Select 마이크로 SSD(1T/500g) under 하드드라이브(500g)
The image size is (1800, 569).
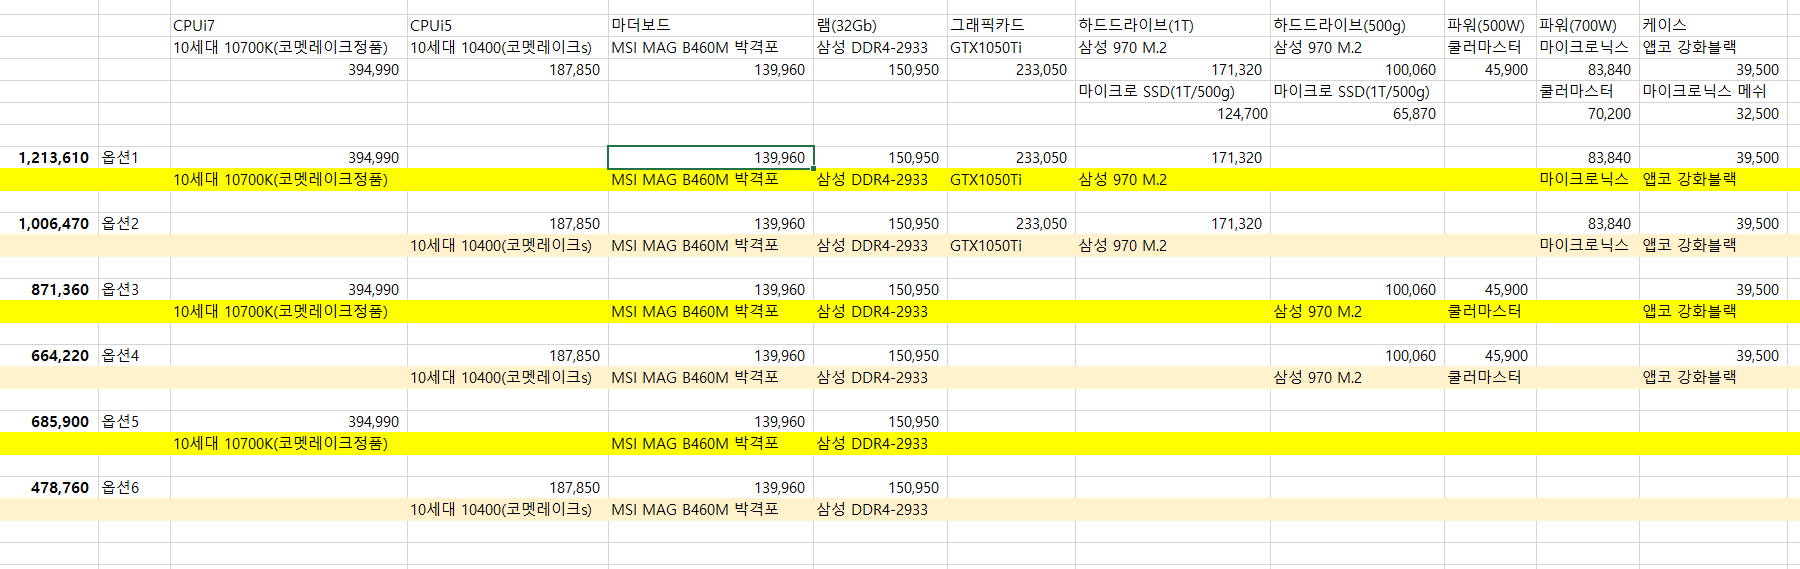pos(1357,91)
